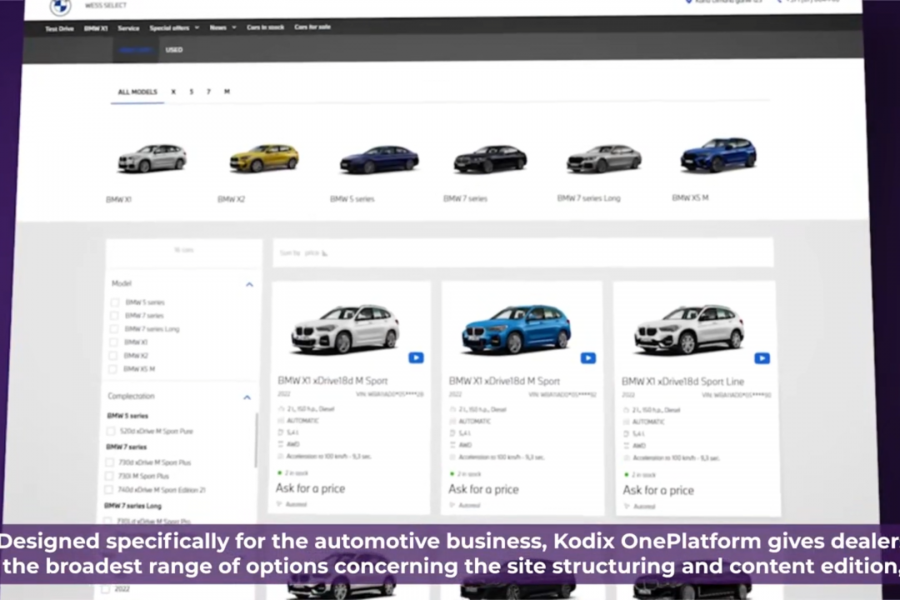The image size is (900, 600).
Task: Play video on the xDrive18d Sport Line card
Action: (762, 358)
